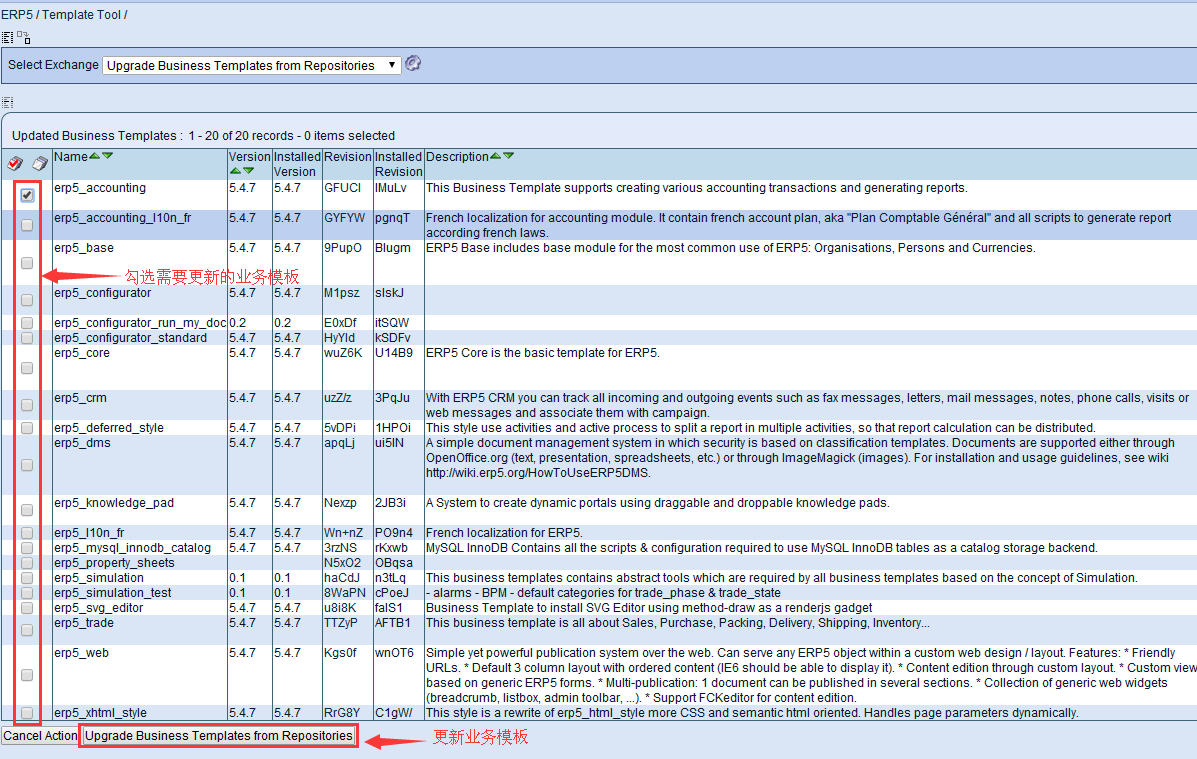This screenshot has width=1197, height=759.
Task: Click the erp5_crm template name
Action: click(80, 398)
